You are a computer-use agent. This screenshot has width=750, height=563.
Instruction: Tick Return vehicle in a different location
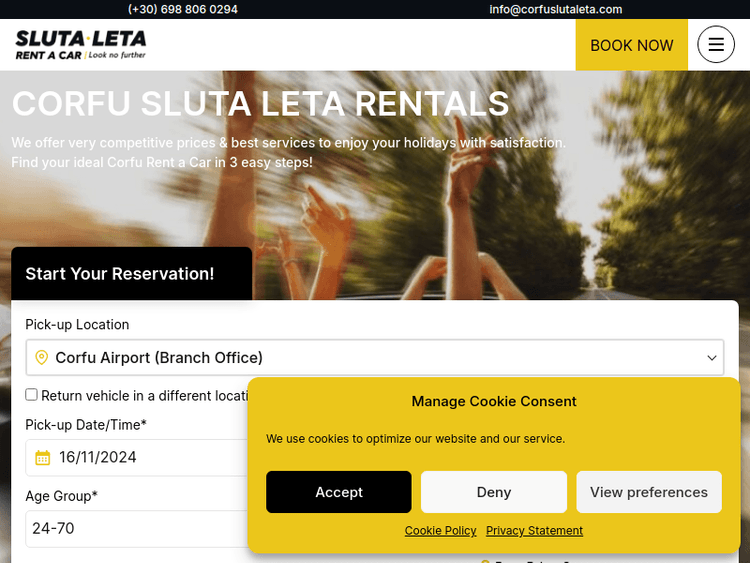click(x=32, y=395)
